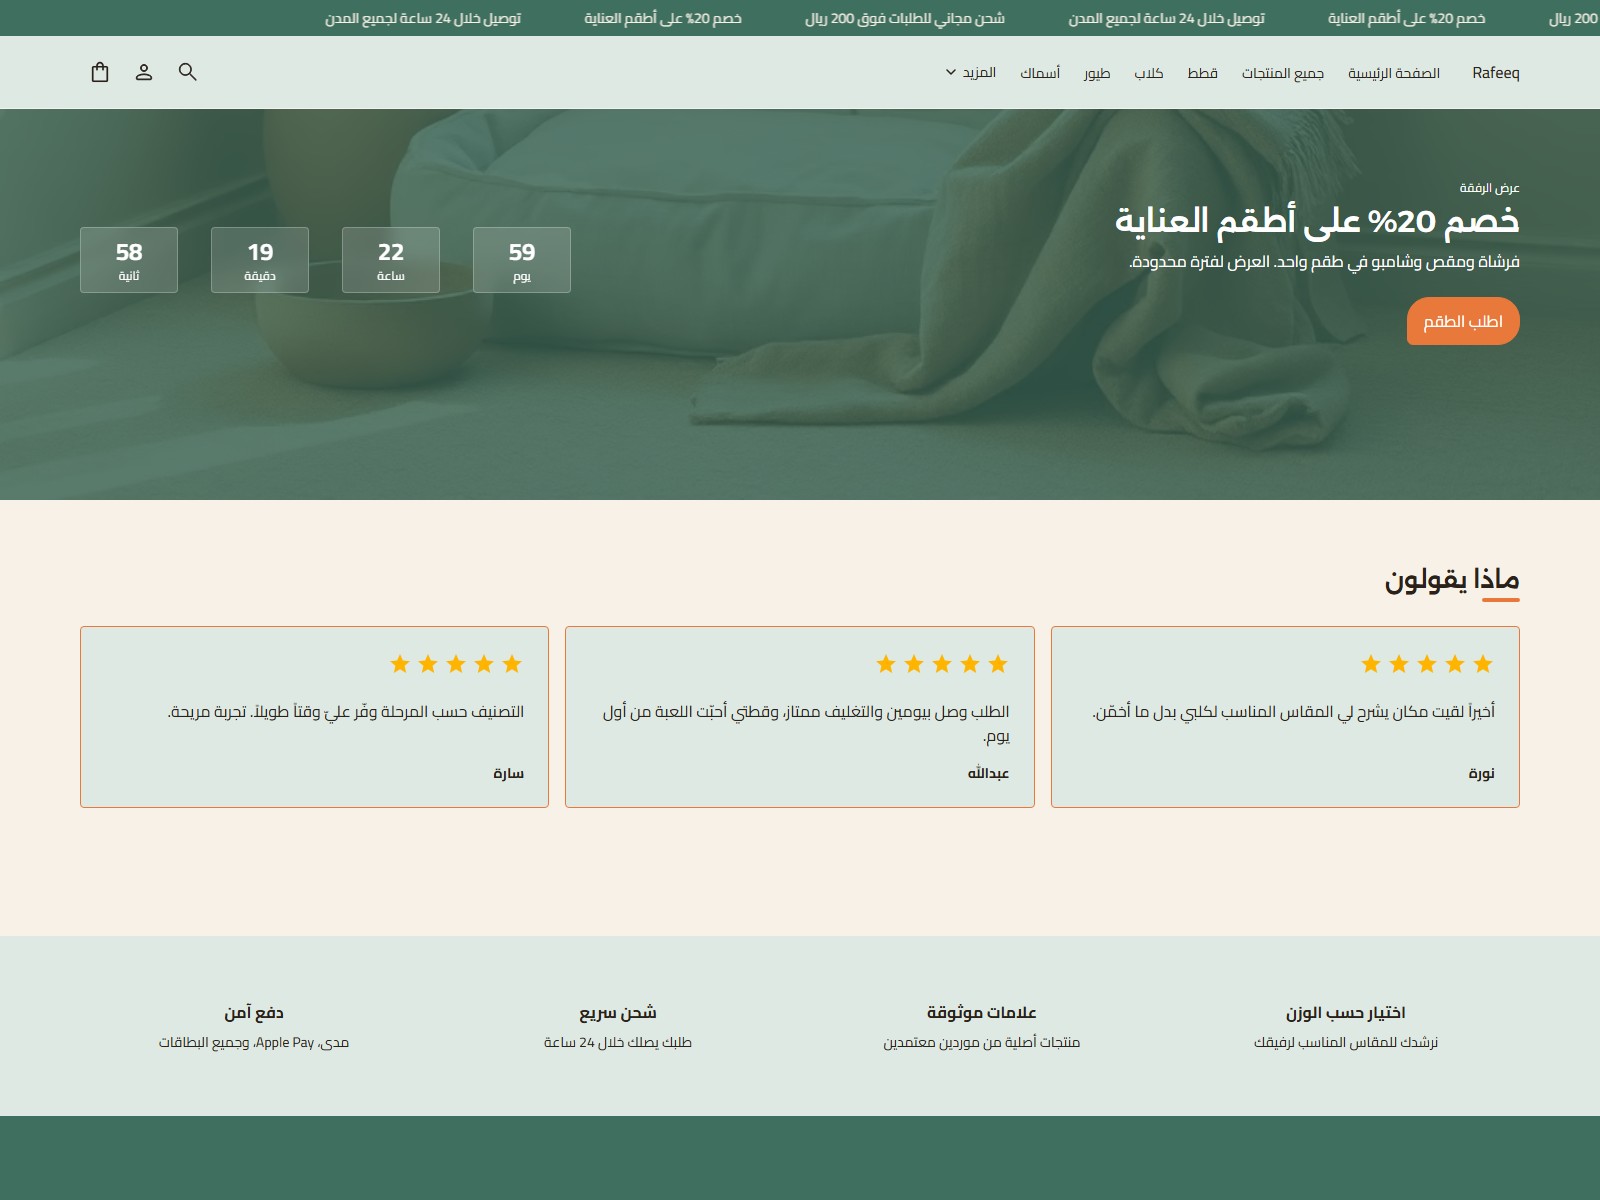Image resolution: width=1600 pixels, height=1200 pixels.
Task: Go to قطط menu item
Action: [1202, 73]
